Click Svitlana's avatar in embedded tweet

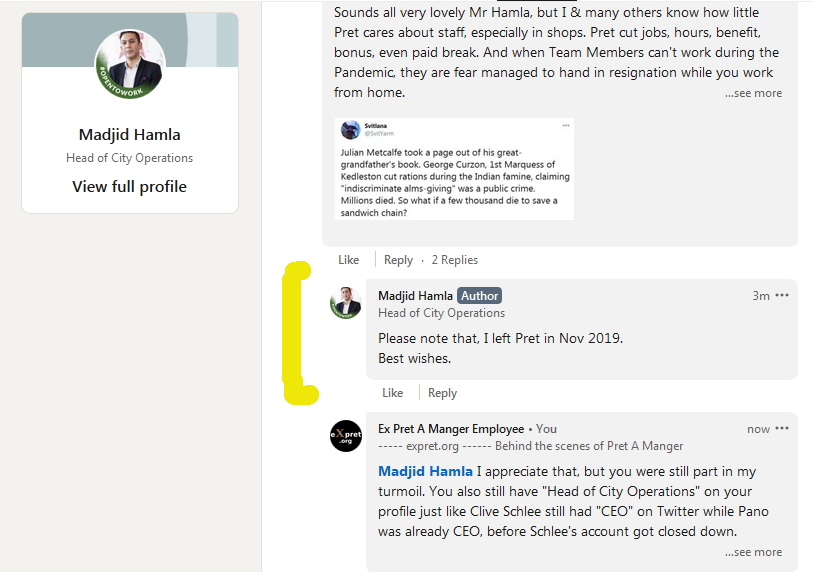point(350,130)
